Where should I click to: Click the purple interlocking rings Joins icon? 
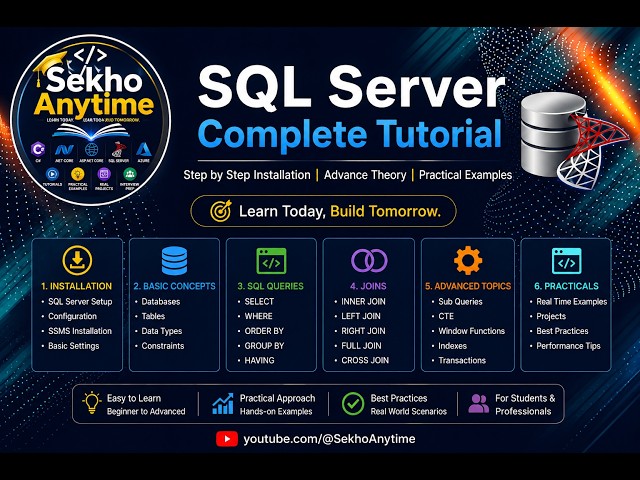pos(369,260)
